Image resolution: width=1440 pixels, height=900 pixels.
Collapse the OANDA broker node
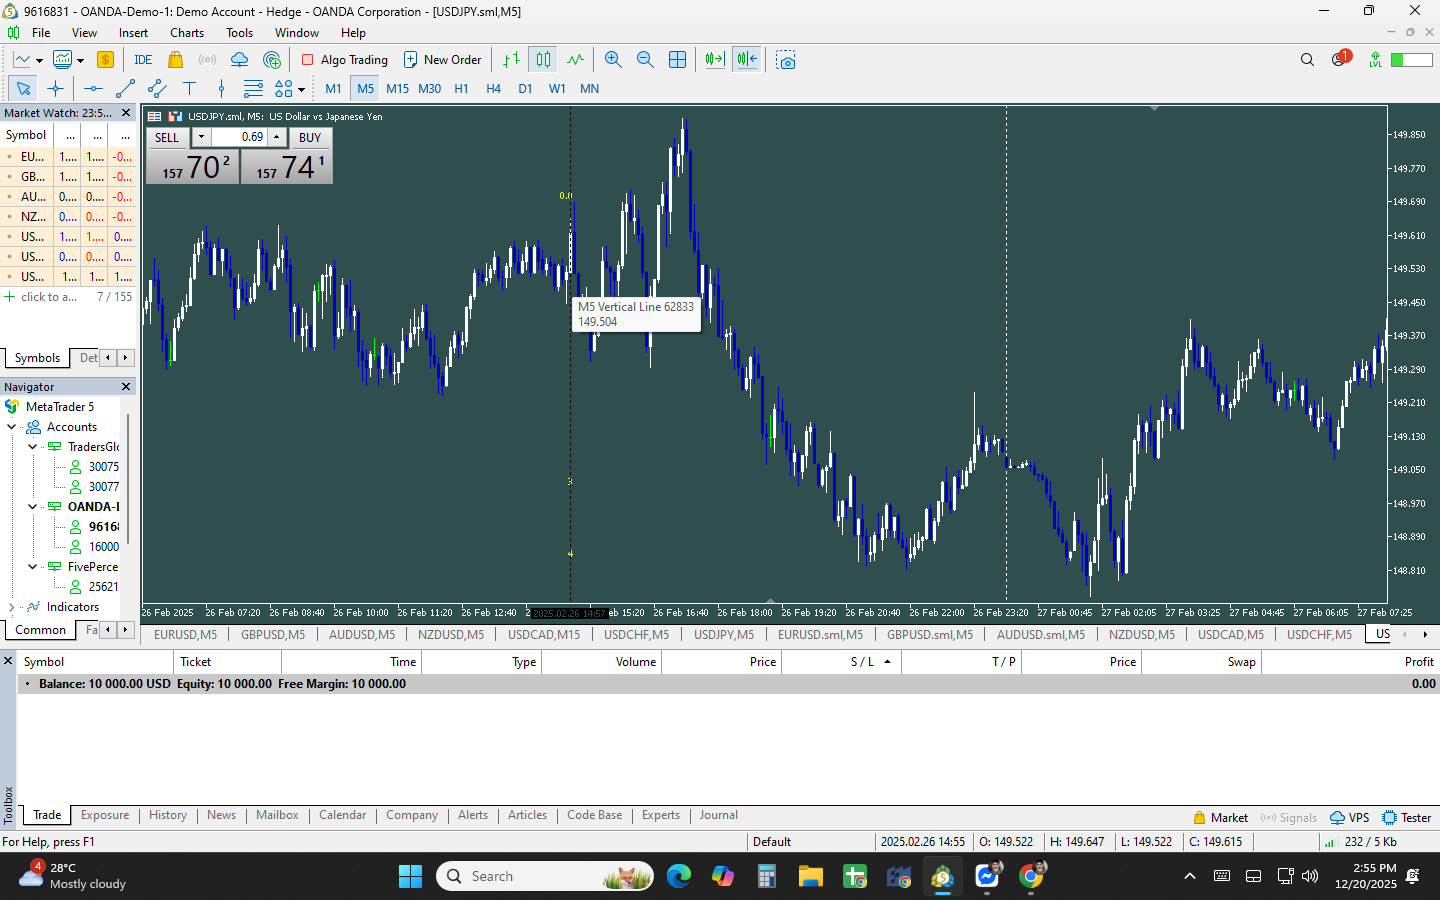point(32,507)
